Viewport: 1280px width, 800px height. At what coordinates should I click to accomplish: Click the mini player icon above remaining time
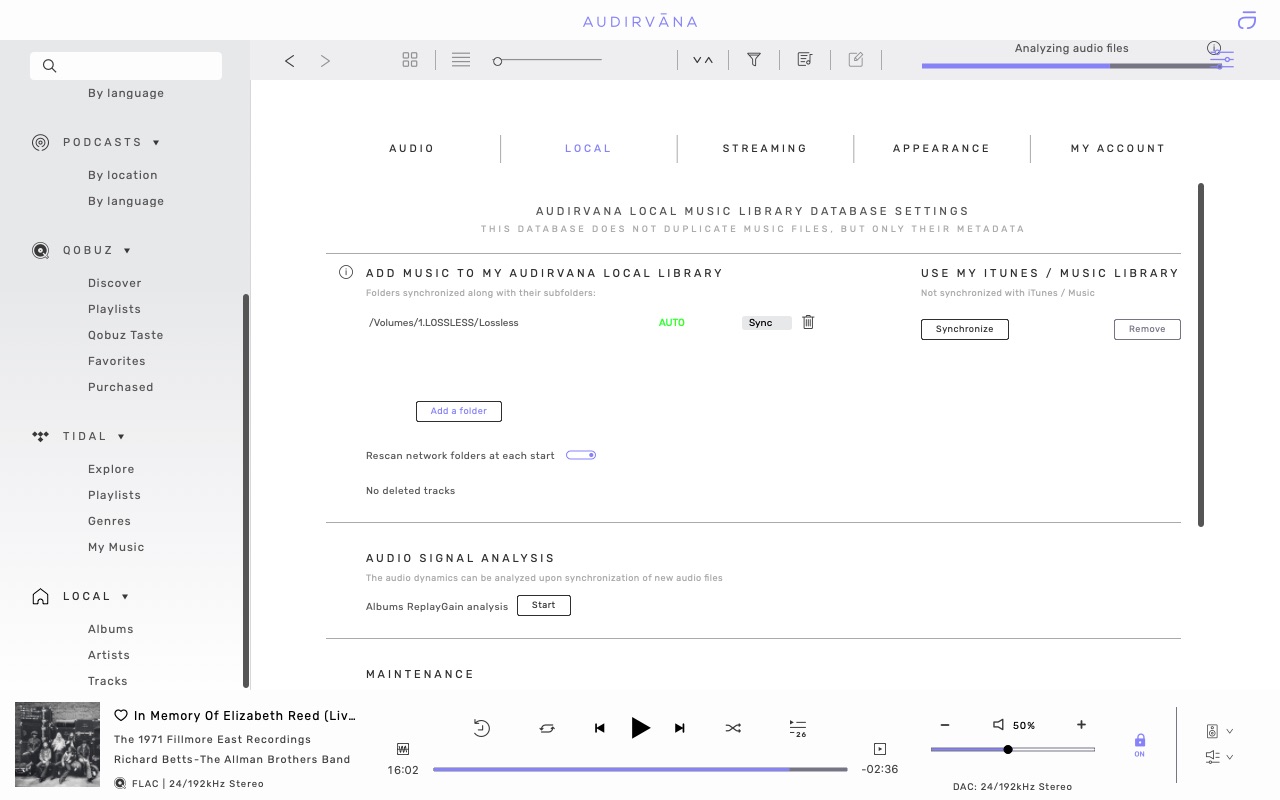point(880,749)
